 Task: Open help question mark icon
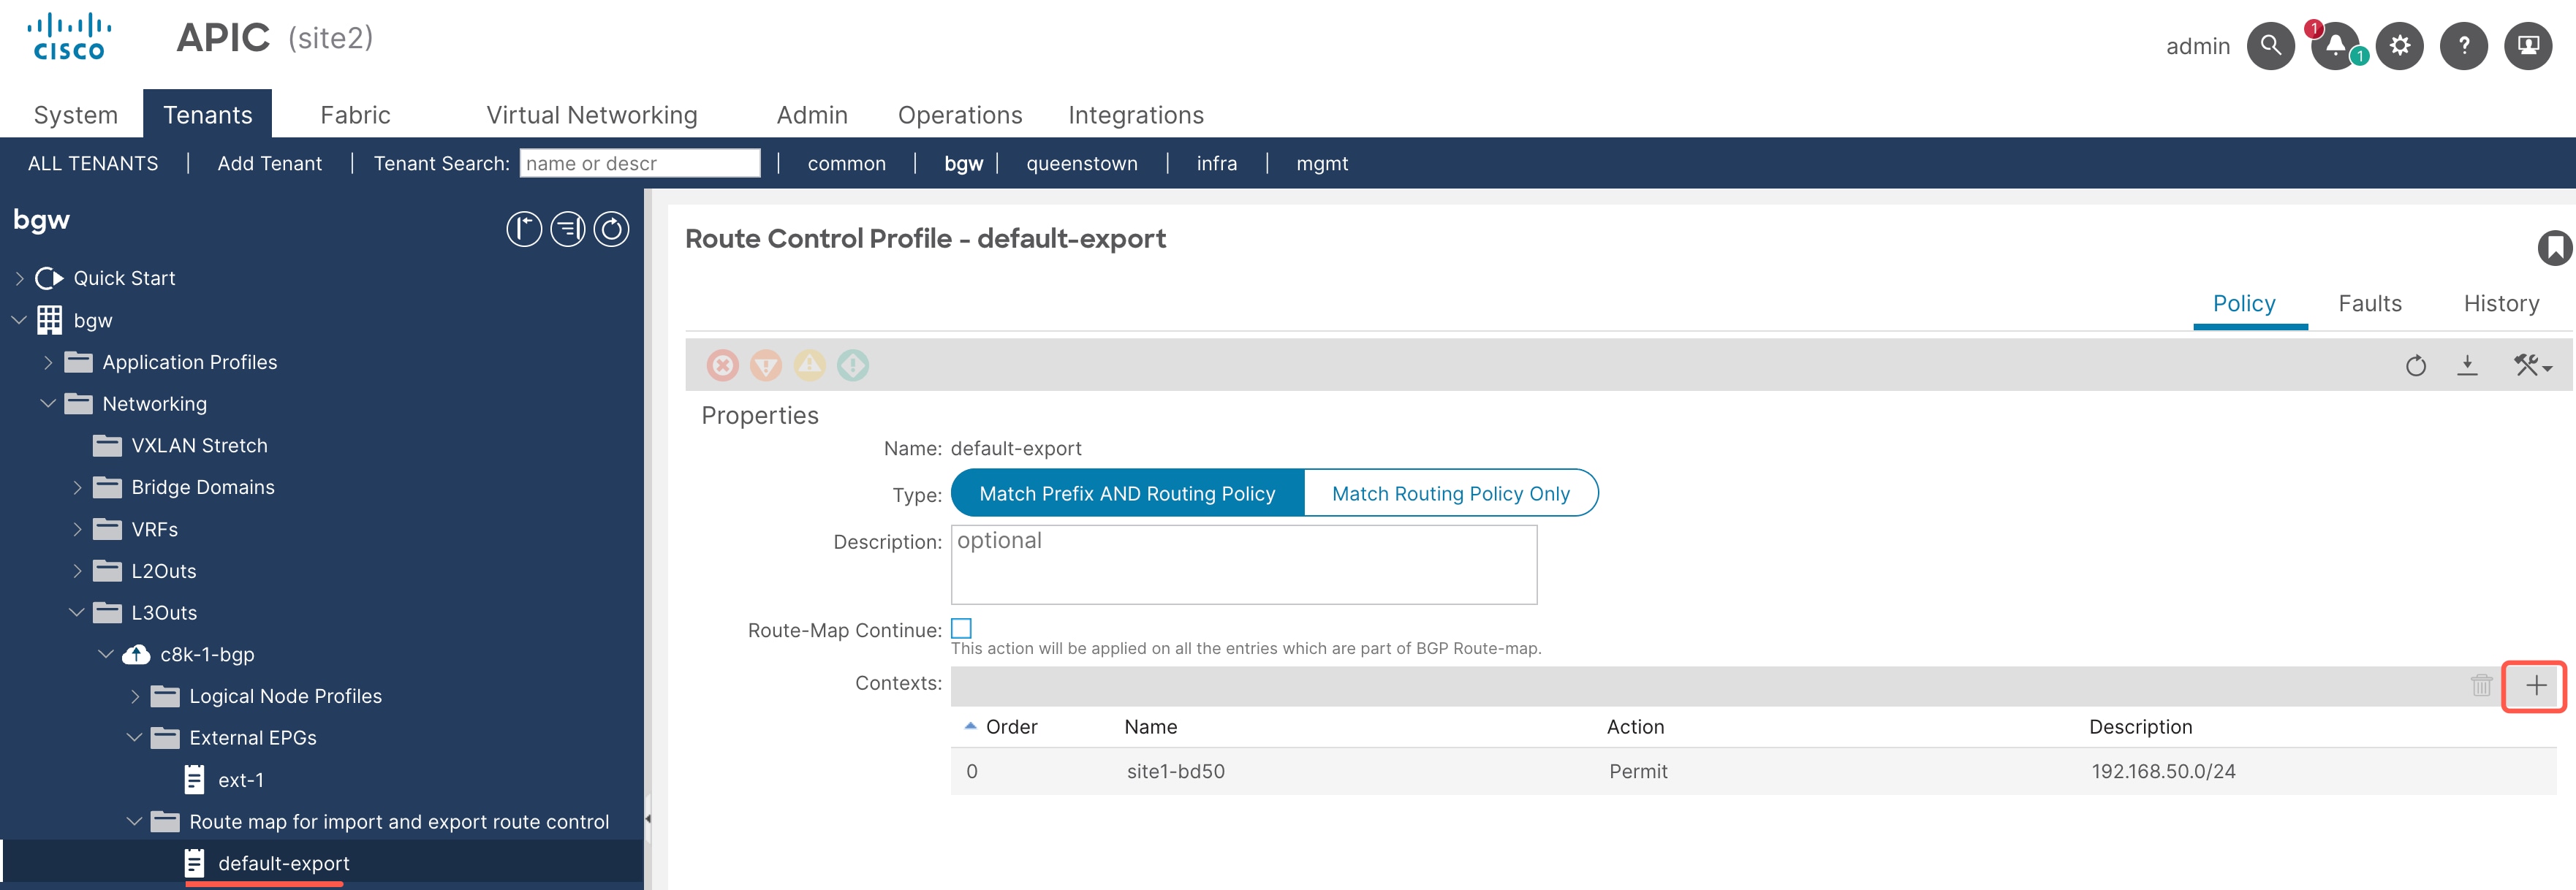tap(2463, 46)
